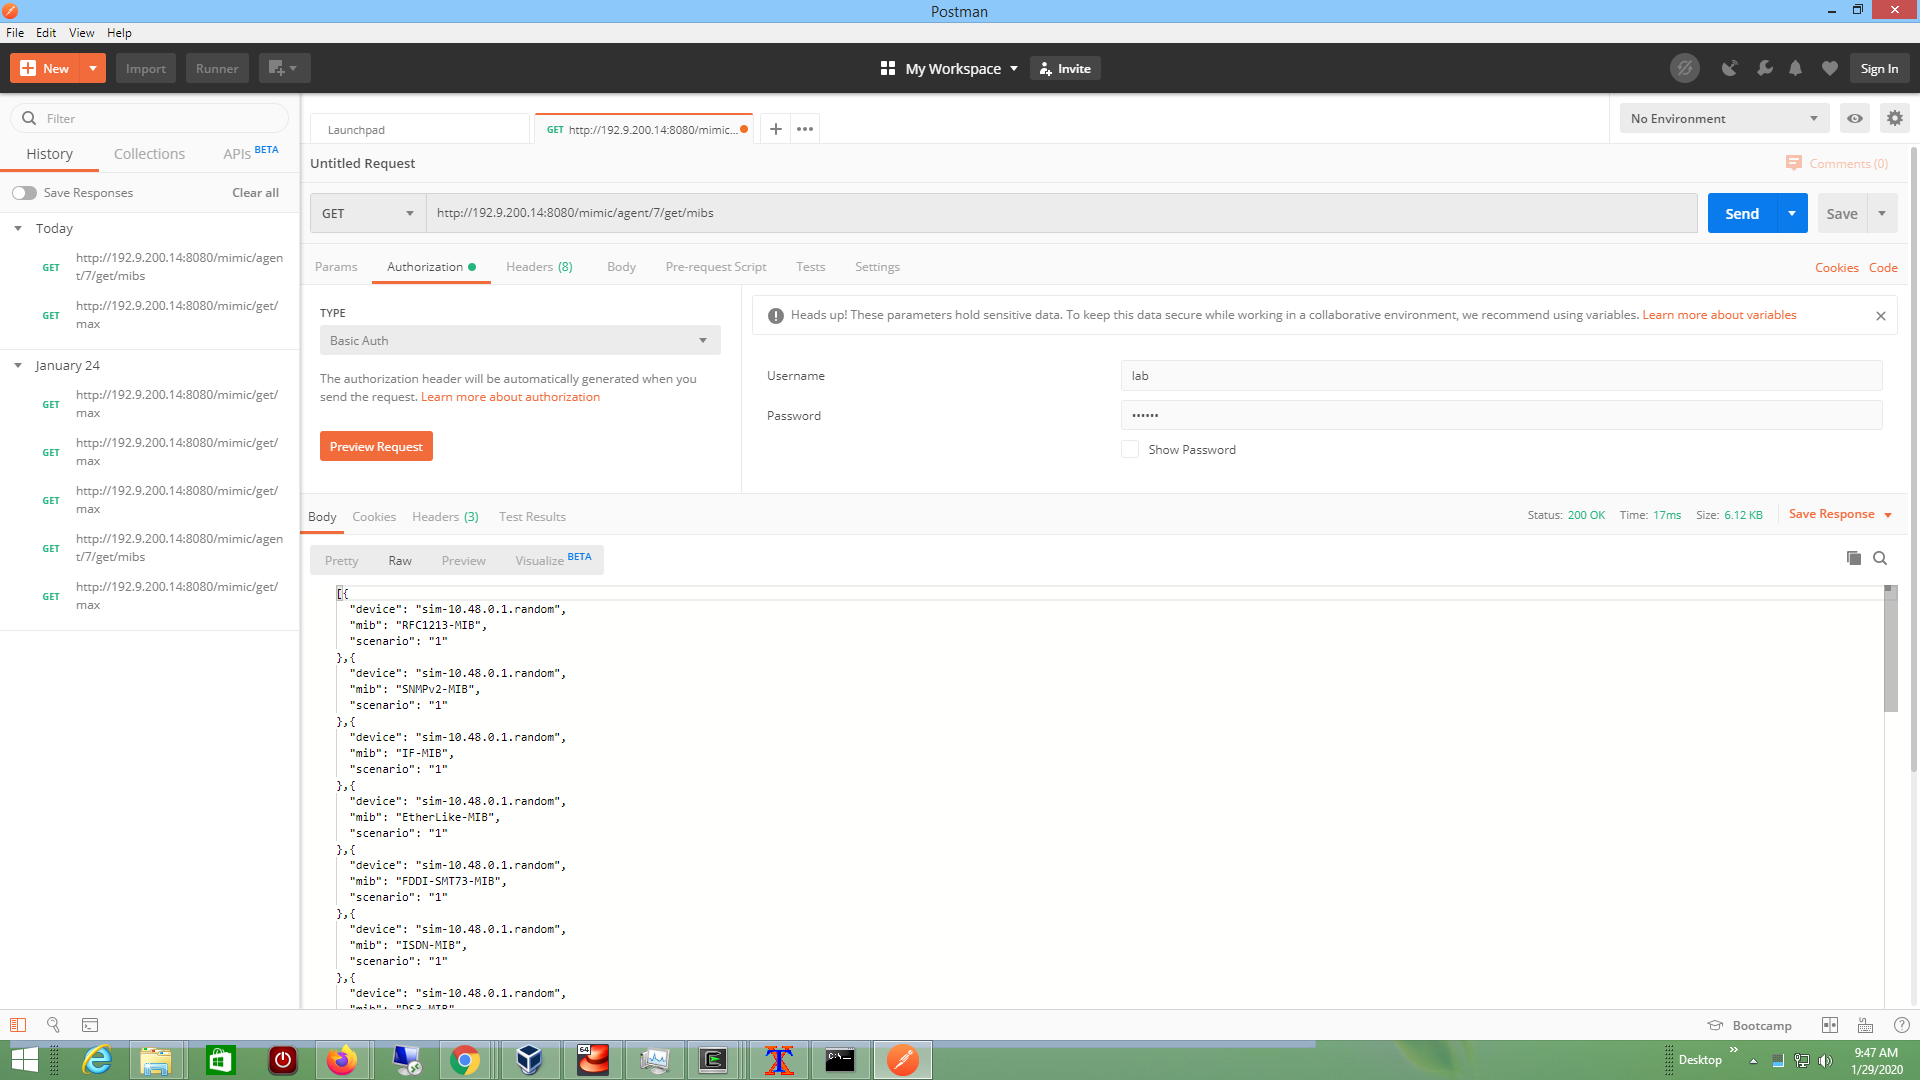The image size is (1920, 1080).
Task: Open the Save button dropdown arrow
Action: (x=1882, y=213)
